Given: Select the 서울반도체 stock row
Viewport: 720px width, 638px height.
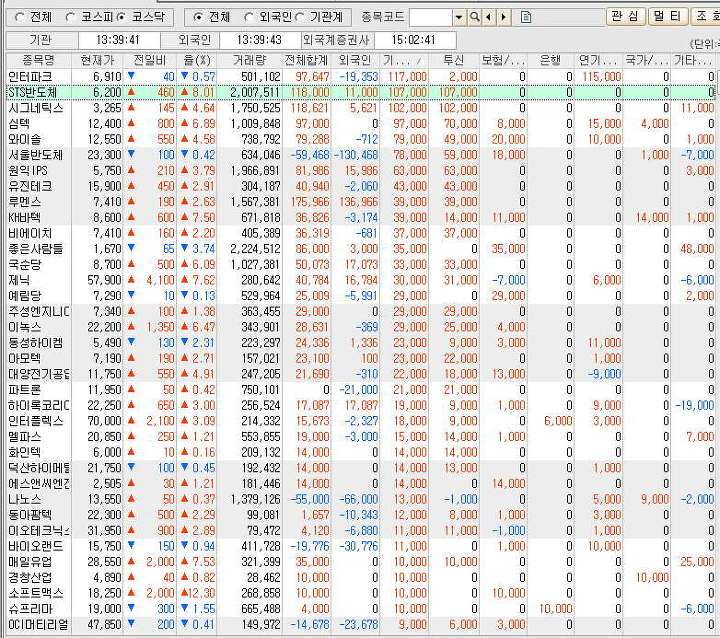Looking at the screenshot, I should tap(360, 155).
